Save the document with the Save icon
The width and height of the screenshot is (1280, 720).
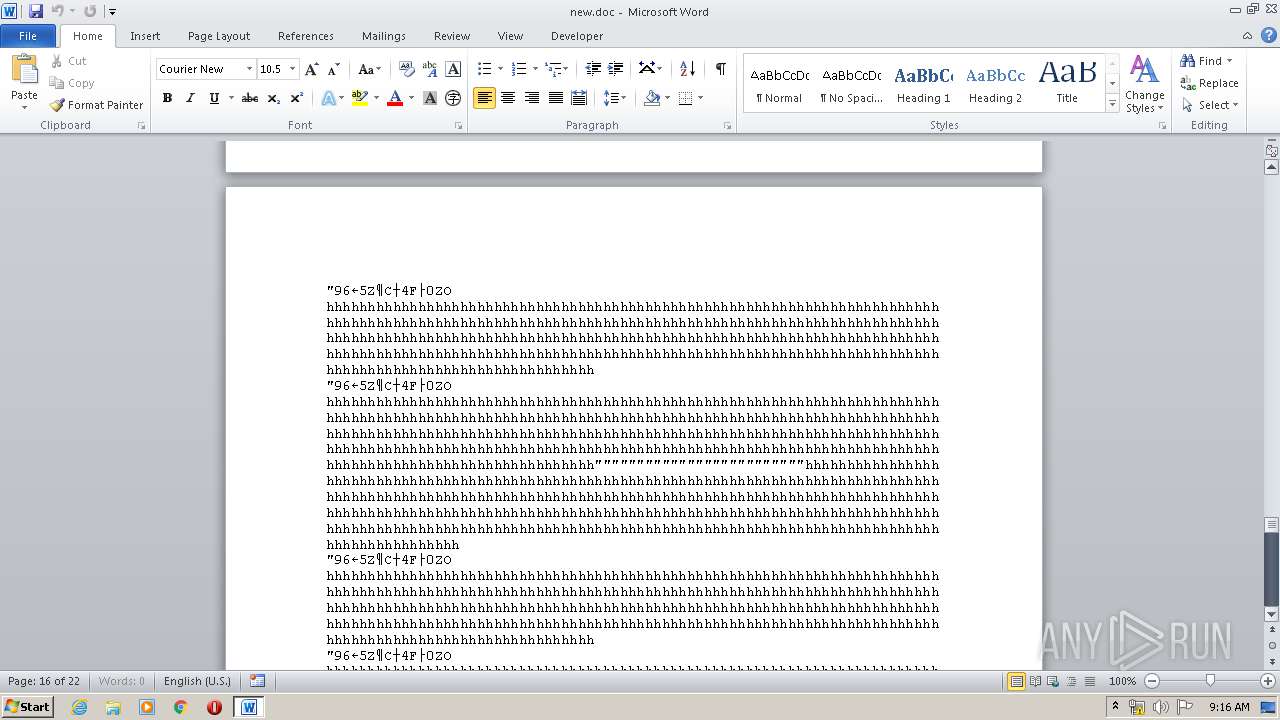[36, 11]
